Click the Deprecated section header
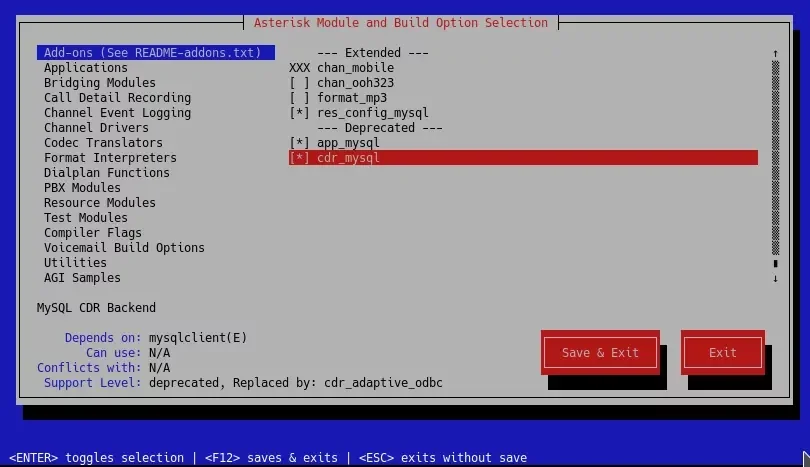The width and height of the screenshot is (810, 467). [x=380, y=128]
